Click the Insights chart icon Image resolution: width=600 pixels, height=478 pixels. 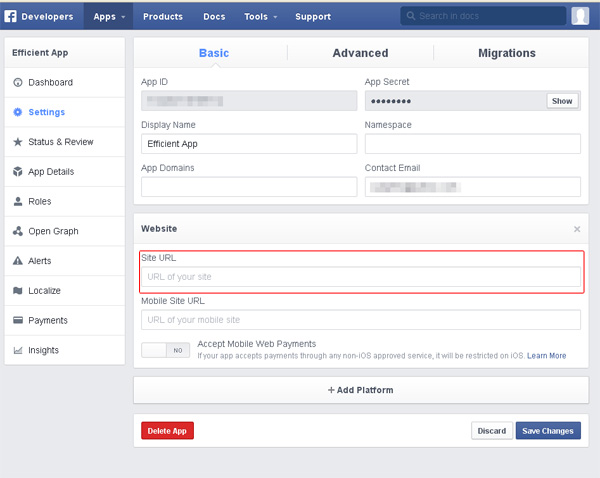(18, 350)
